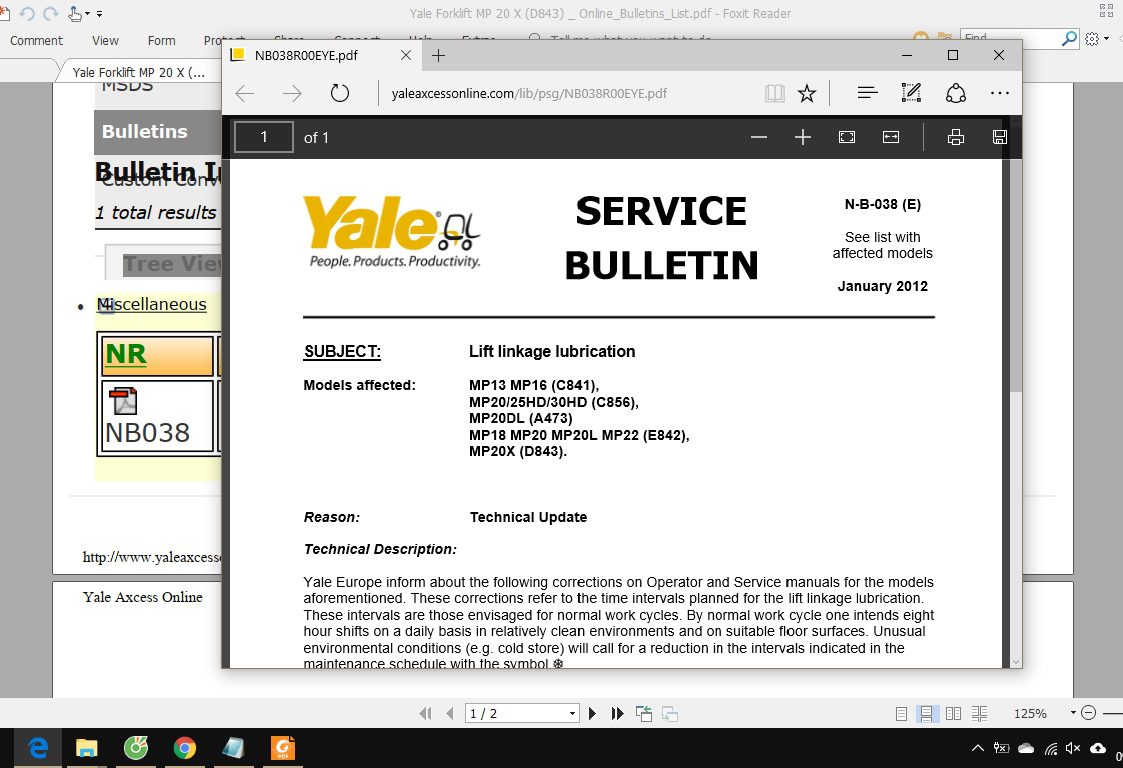Make a web note with pen icon
Screen dimensions: 1123x768
coord(911,92)
